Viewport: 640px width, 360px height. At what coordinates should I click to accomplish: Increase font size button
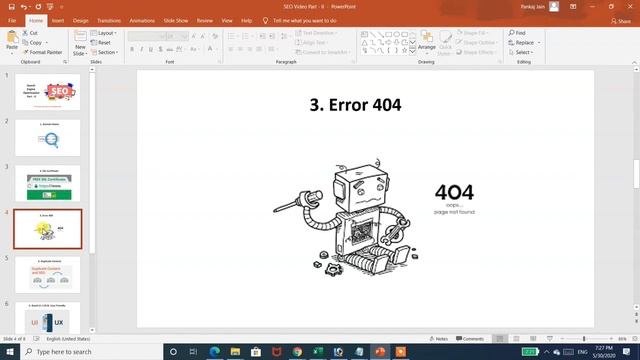tap(193, 37)
